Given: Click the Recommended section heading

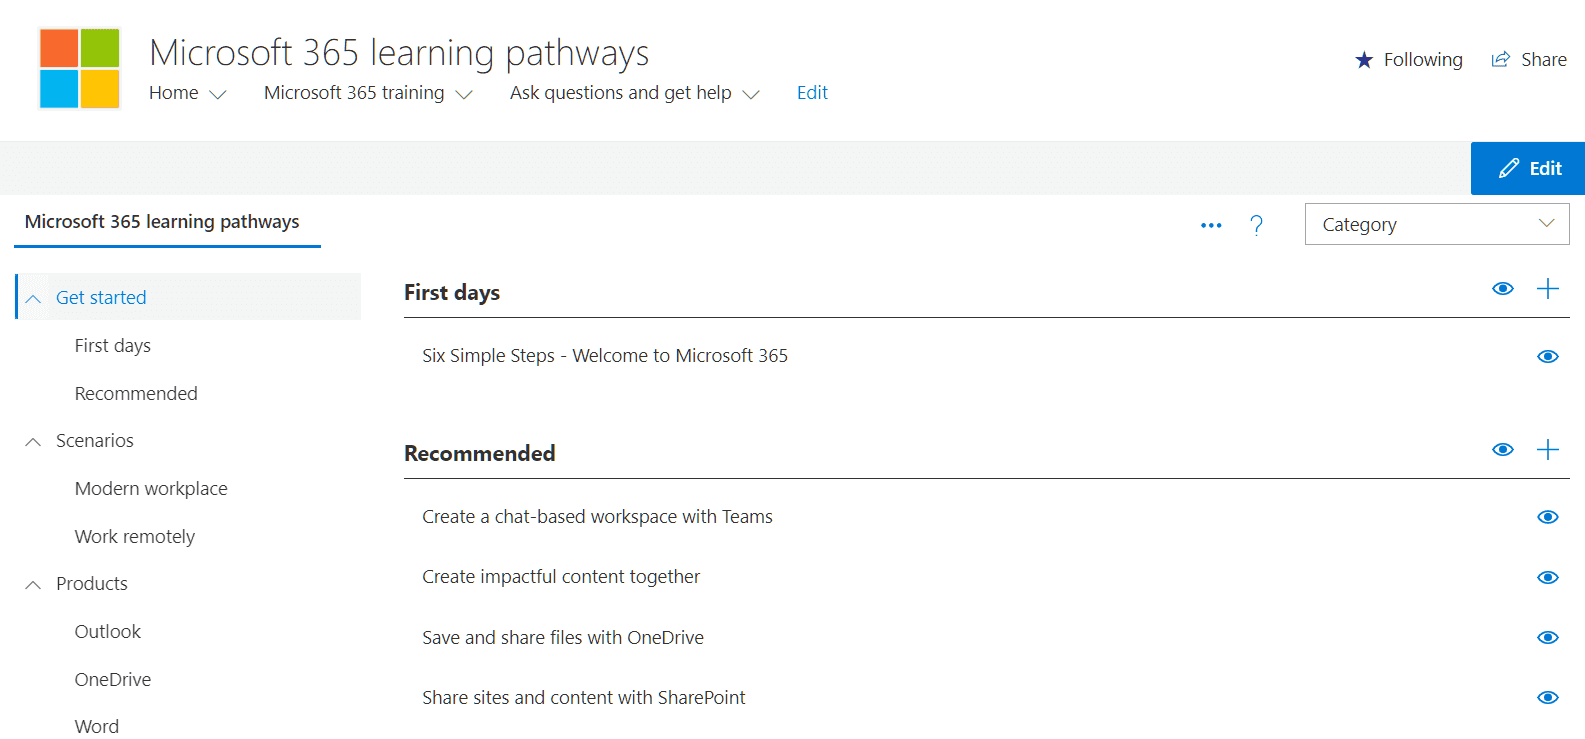Looking at the screenshot, I should 480,454.
